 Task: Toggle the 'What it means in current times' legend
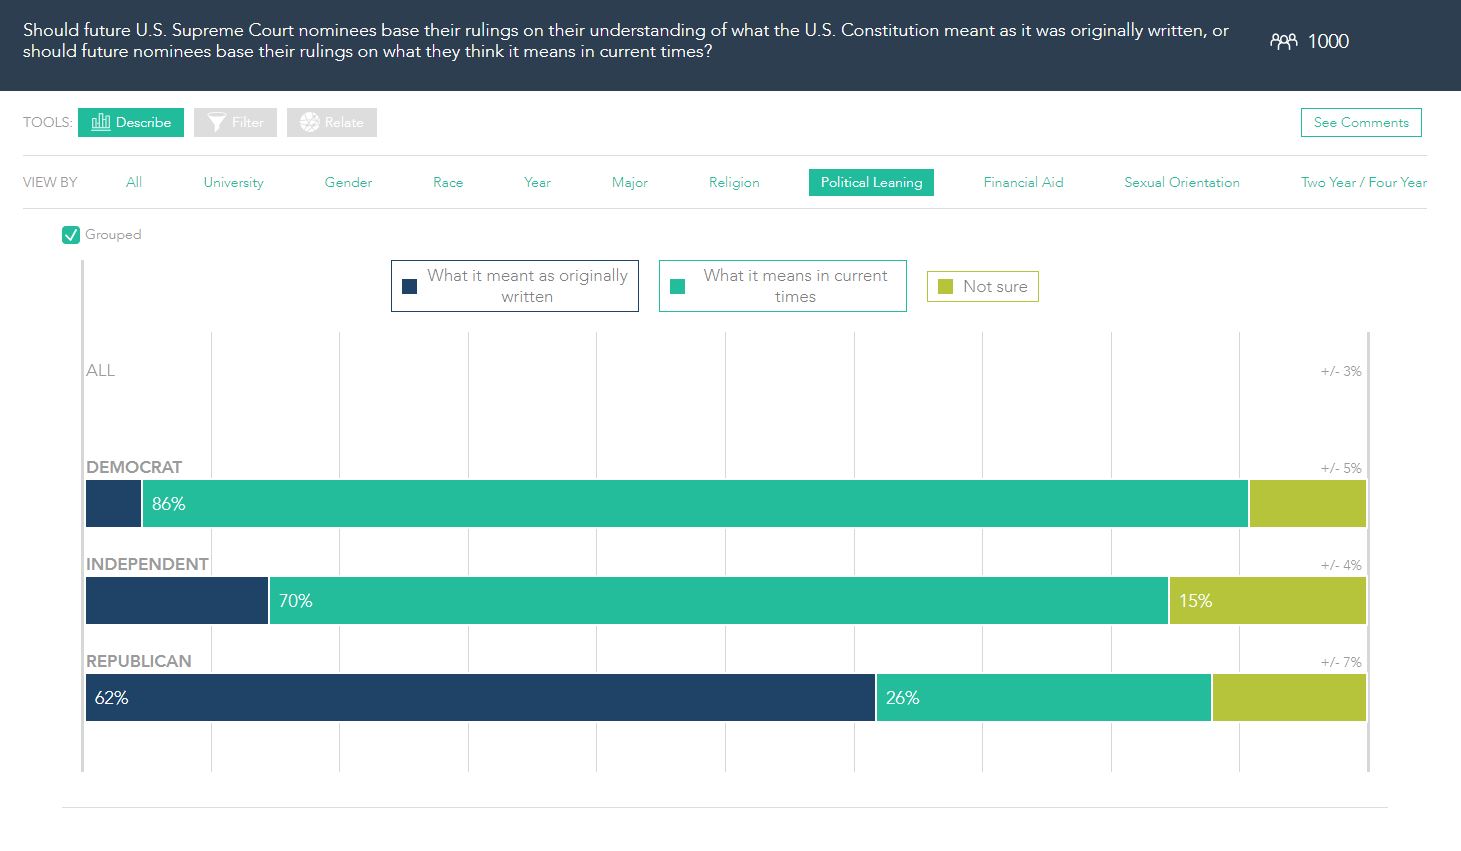point(782,286)
